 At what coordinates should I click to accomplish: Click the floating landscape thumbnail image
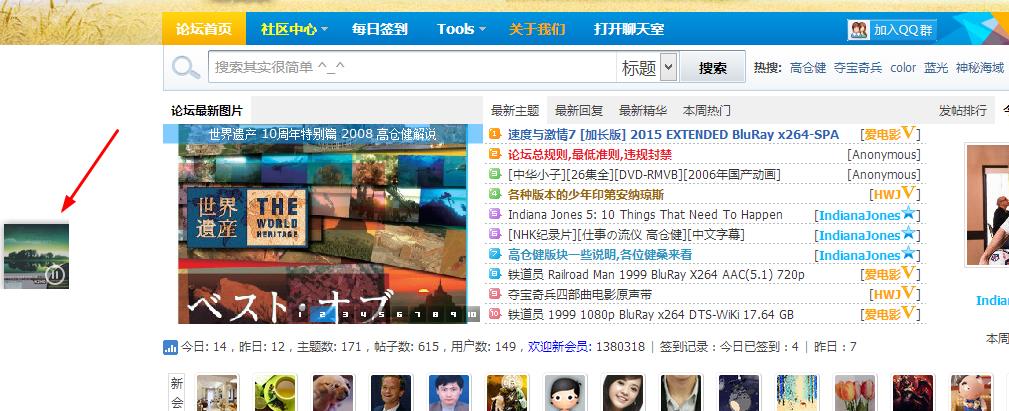tap(36, 255)
